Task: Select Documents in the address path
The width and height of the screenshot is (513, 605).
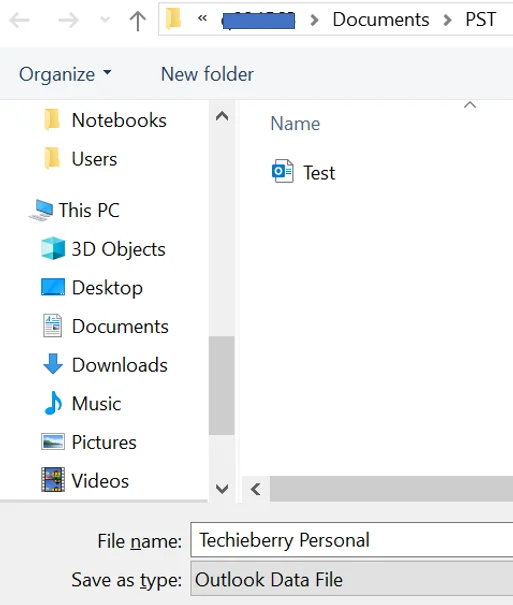Action: click(x=381, y=19)
